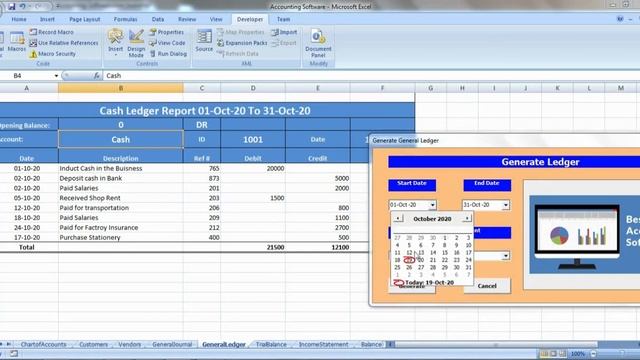Switch to Page Layout tab

tap(84, 19)
